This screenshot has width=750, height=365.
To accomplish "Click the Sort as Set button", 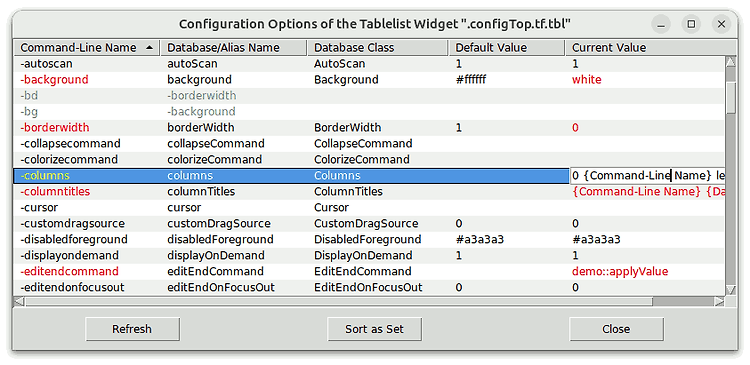I will pyautogui.click(x=375, y=329).
